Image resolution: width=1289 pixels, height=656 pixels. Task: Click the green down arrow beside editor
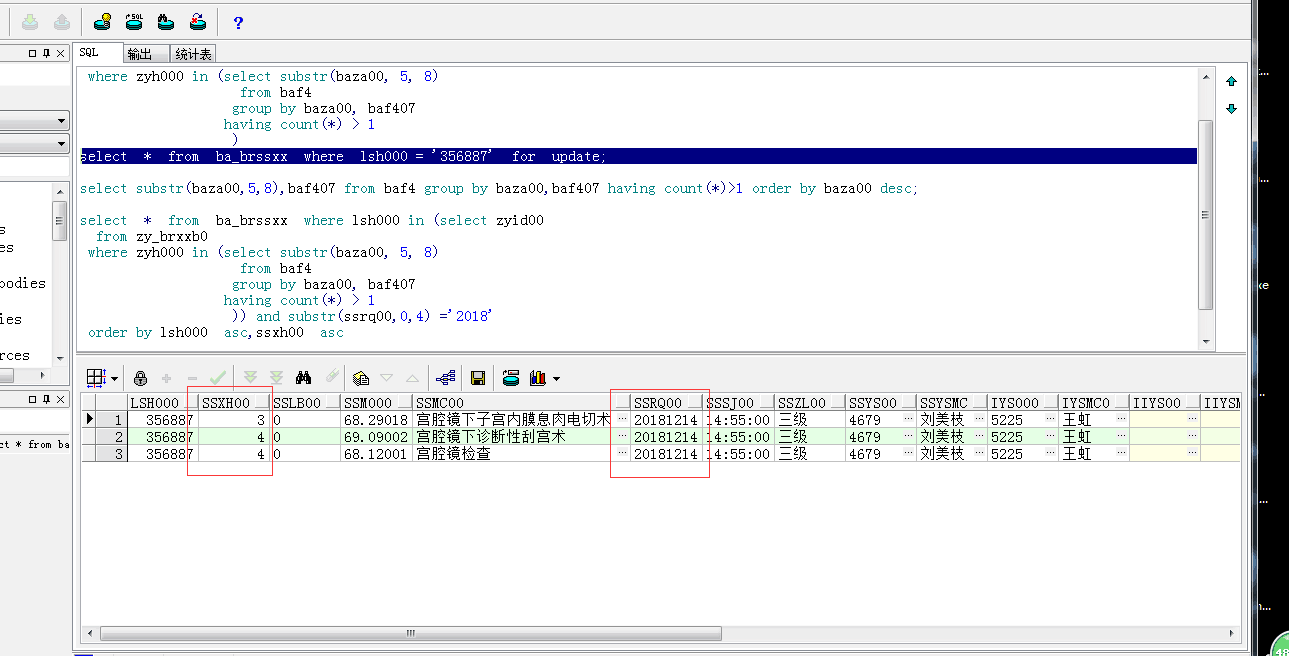pos(1231,109)
